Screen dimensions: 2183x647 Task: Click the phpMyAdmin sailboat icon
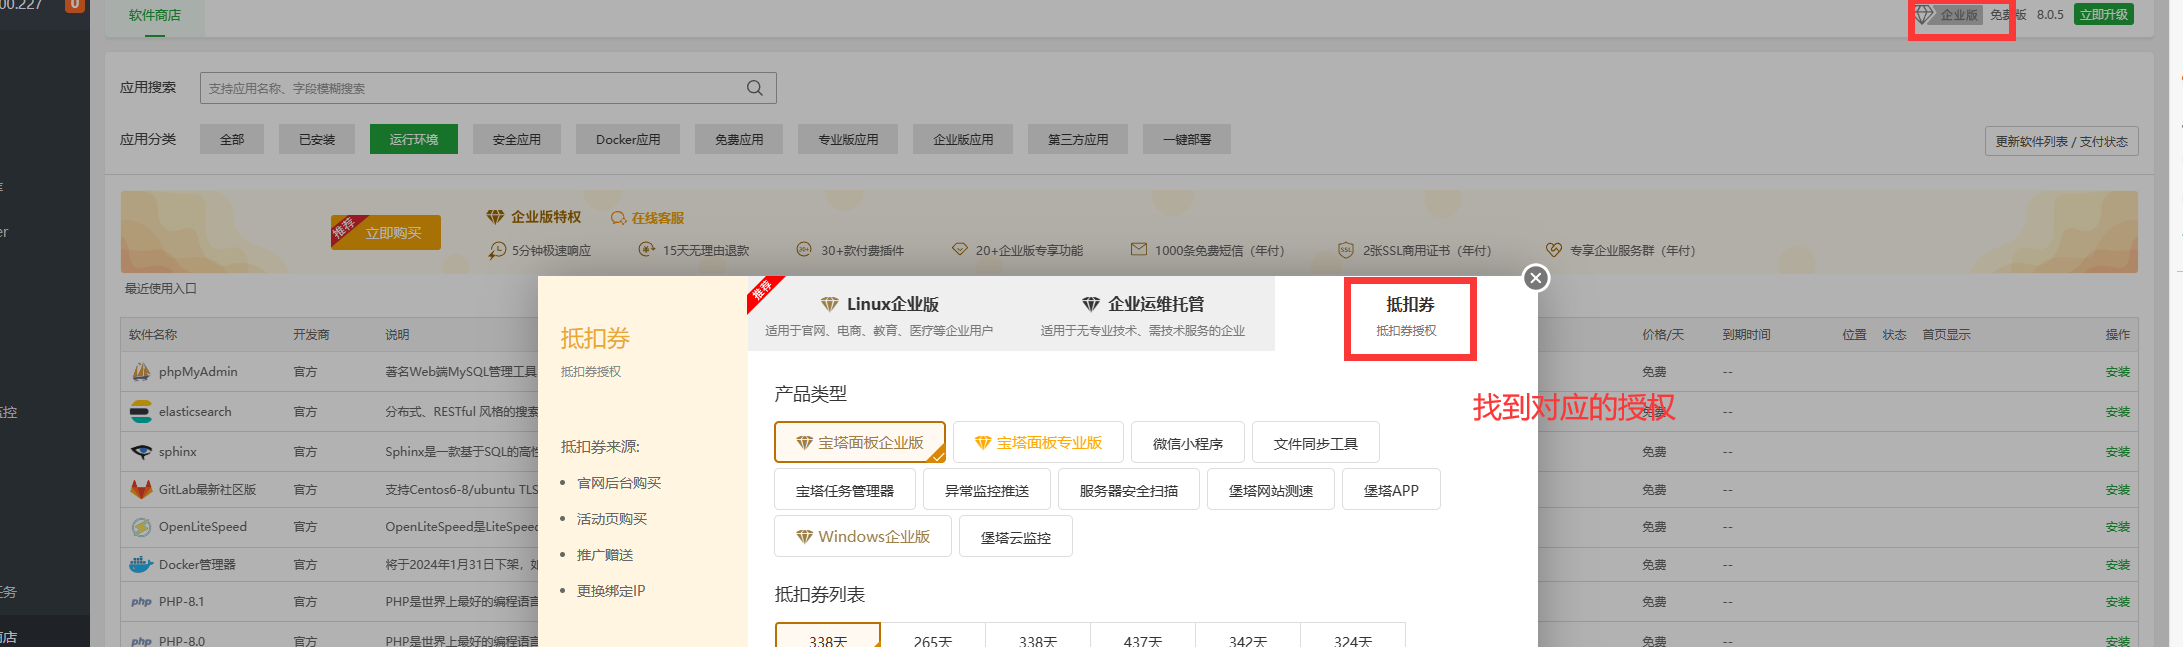(141, 372)
